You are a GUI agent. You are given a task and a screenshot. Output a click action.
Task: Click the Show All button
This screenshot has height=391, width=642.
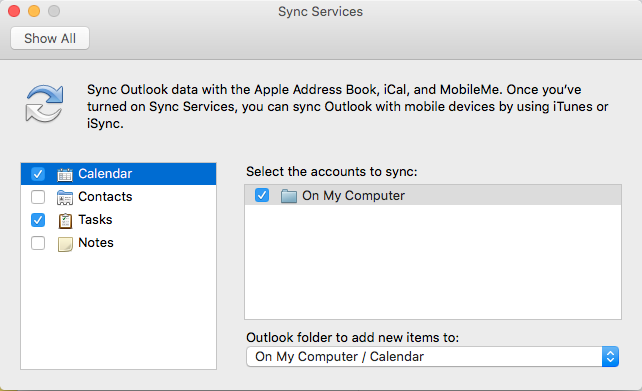pyautogui.click(x=50, y=38)
